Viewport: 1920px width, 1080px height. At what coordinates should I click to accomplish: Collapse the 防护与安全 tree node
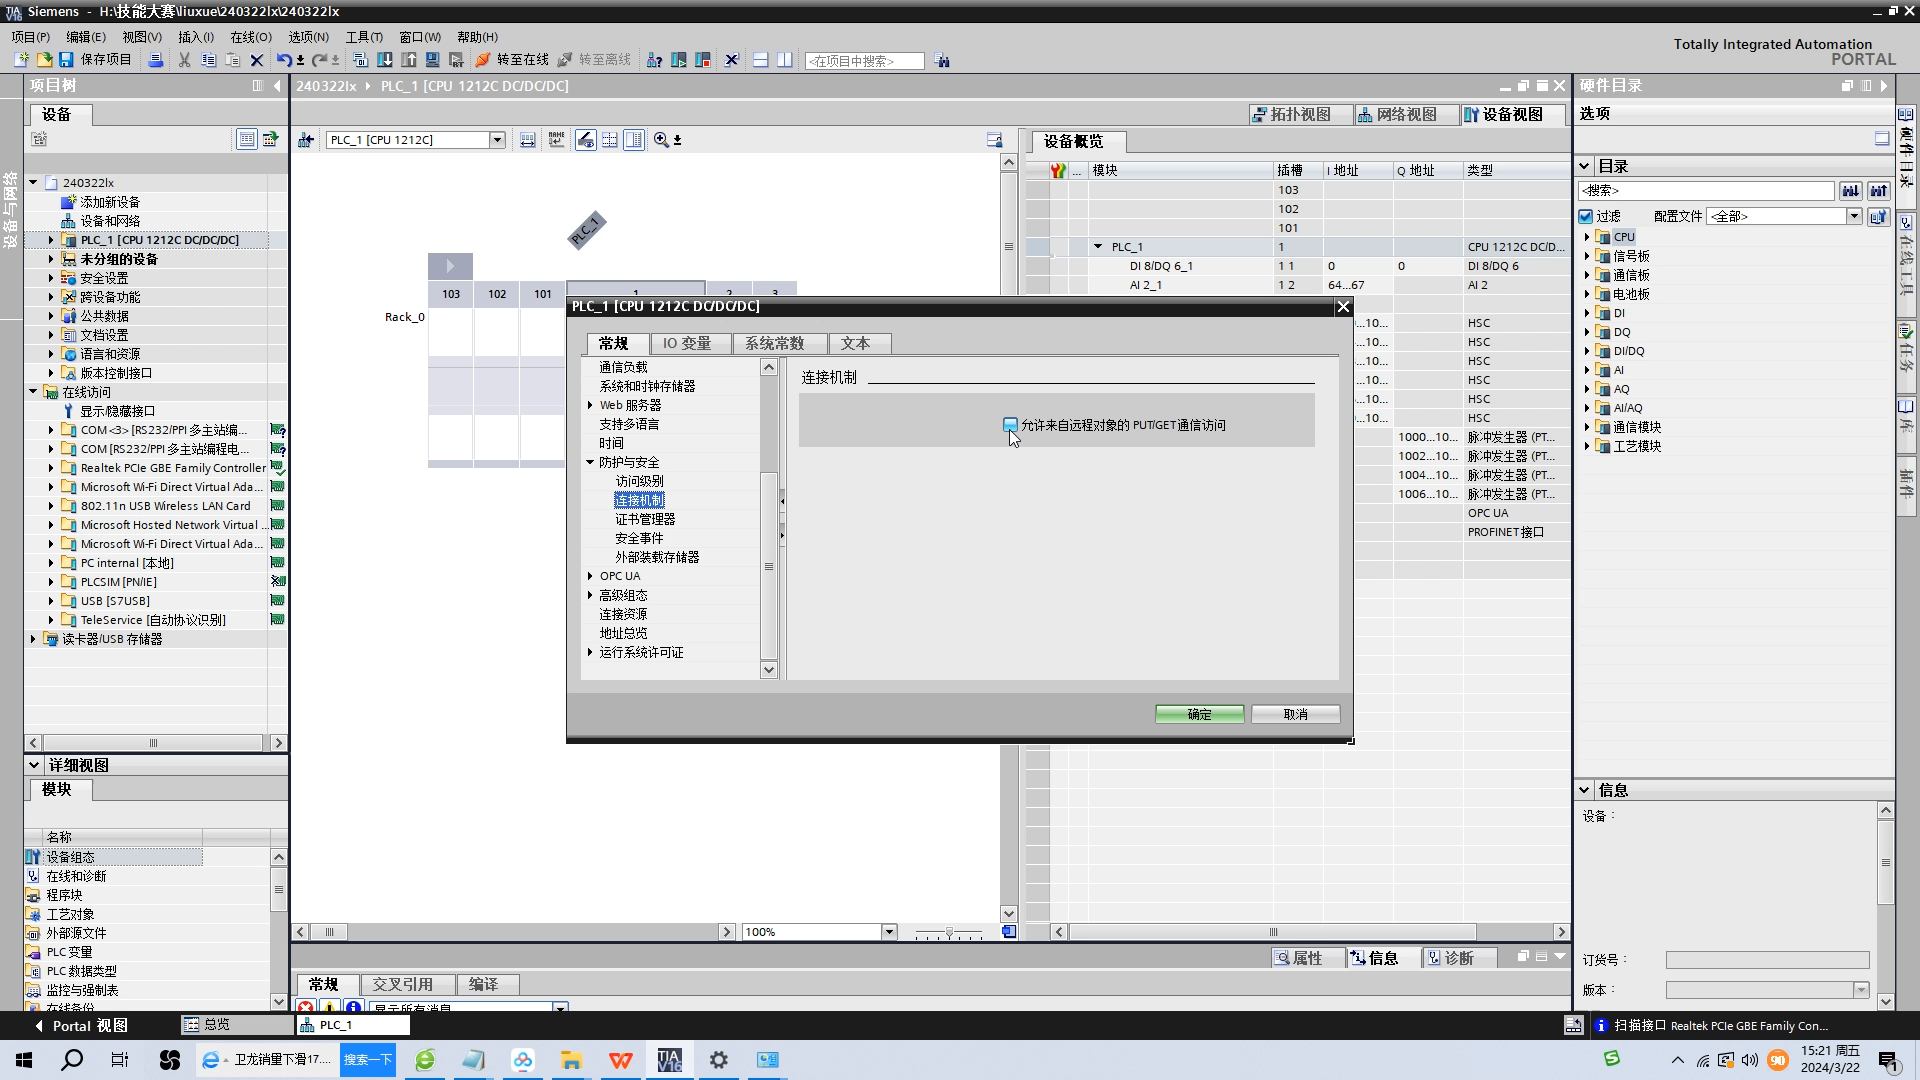pyautogui.click(x=590, y=462)
